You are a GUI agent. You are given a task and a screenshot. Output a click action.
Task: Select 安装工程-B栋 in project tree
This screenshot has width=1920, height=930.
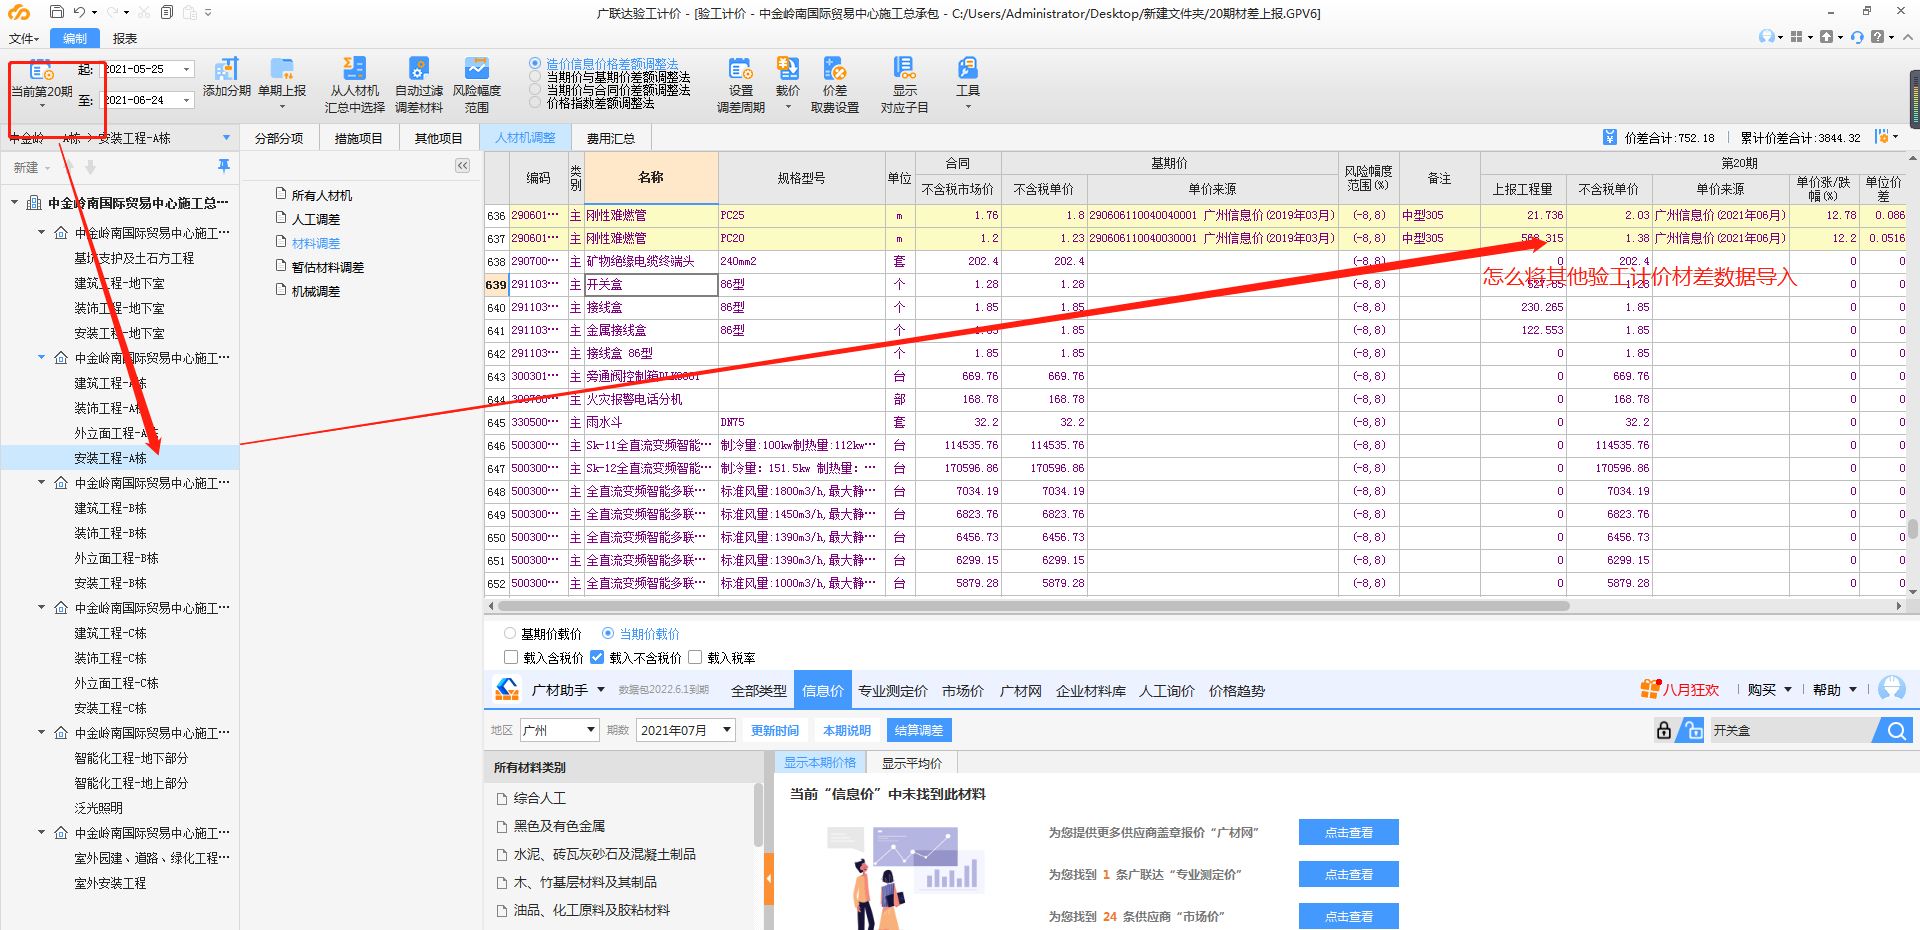(110, 583)
